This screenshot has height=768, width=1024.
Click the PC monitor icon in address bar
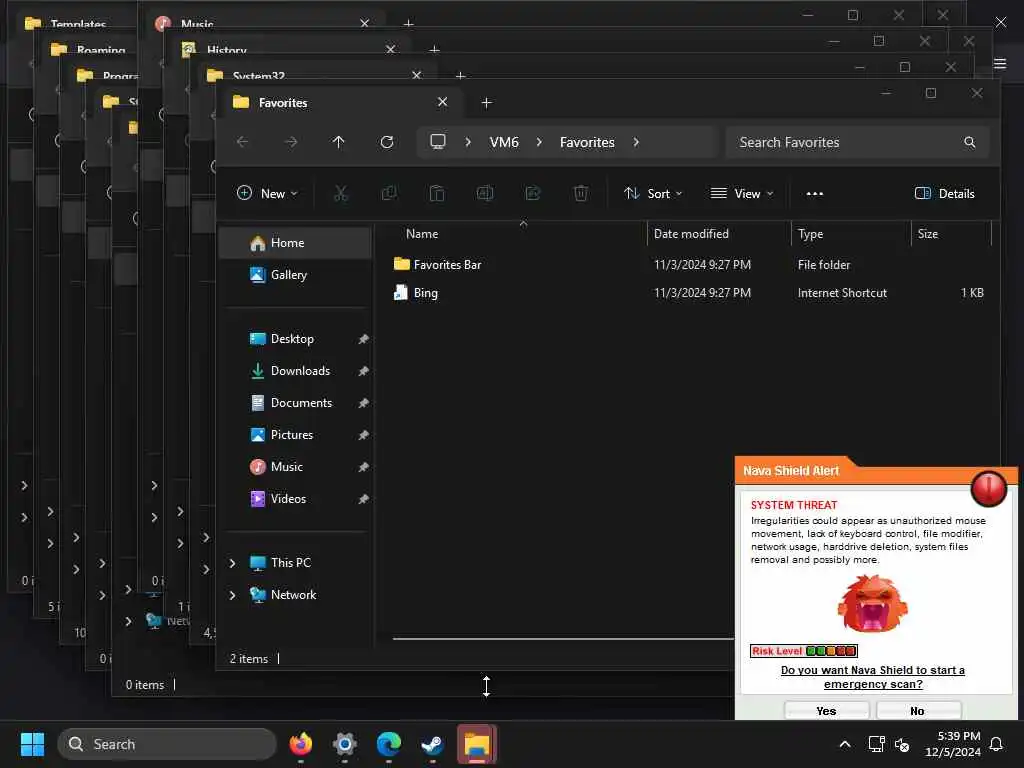438,142
